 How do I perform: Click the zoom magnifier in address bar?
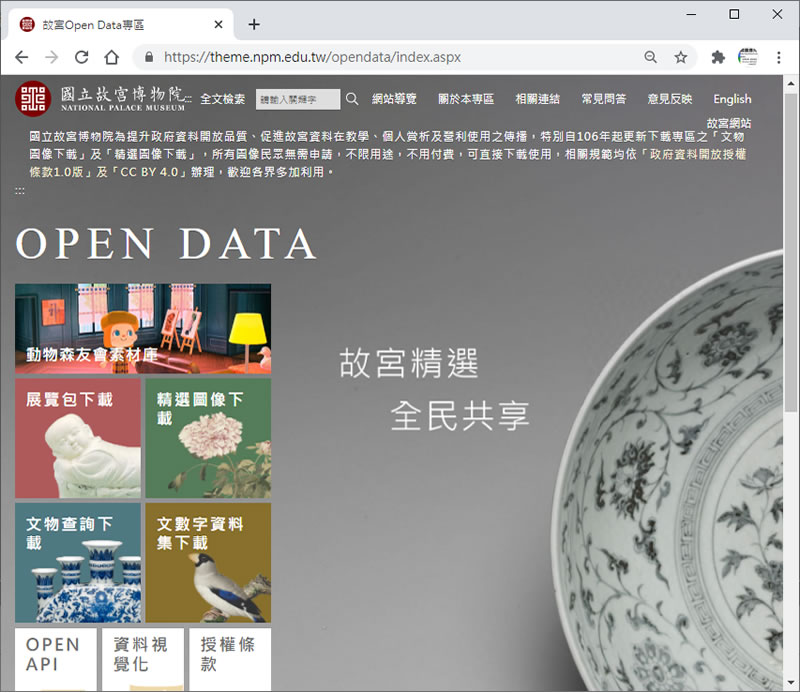(651, 57)
